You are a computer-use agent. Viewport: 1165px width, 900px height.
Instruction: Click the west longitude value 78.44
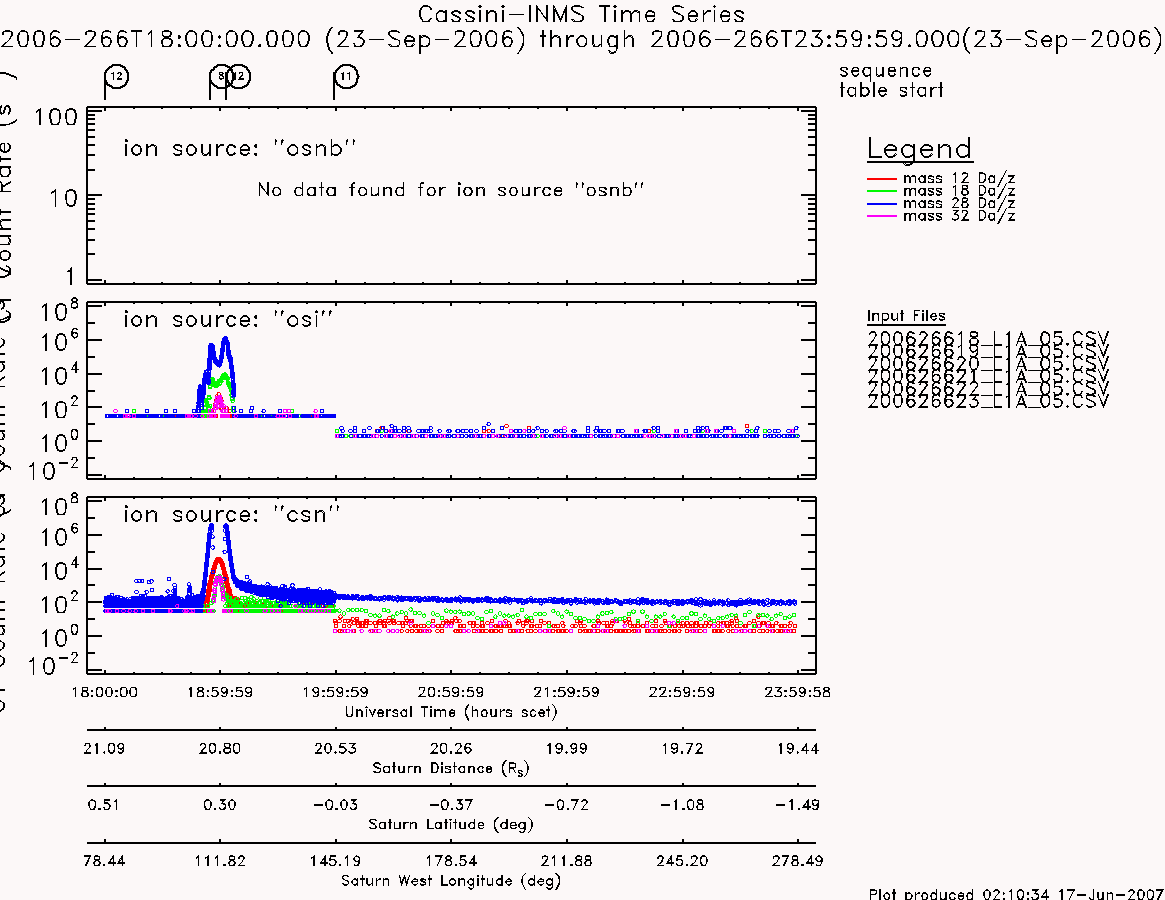tap(104, 861)
